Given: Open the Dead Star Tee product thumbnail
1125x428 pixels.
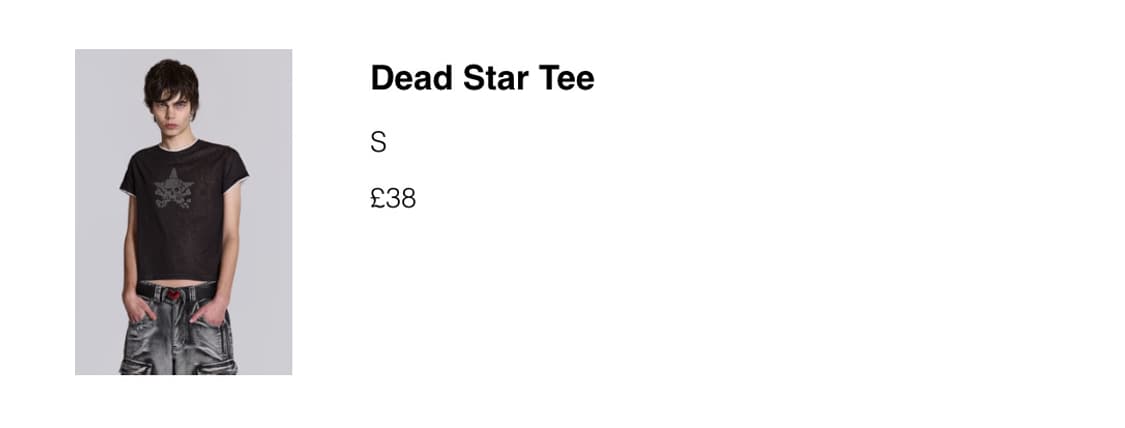Looking at the screenshot, I should pos(183,212).
